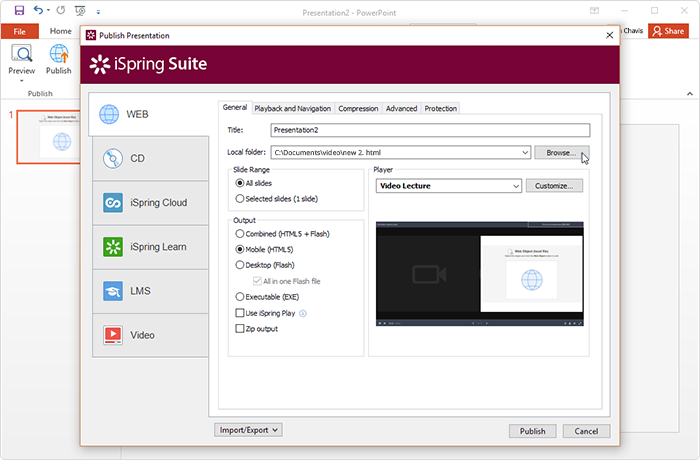The image size is (700, 460).
Task: Click the Publish globe icon in ribbon
Action: pos(58,54)
